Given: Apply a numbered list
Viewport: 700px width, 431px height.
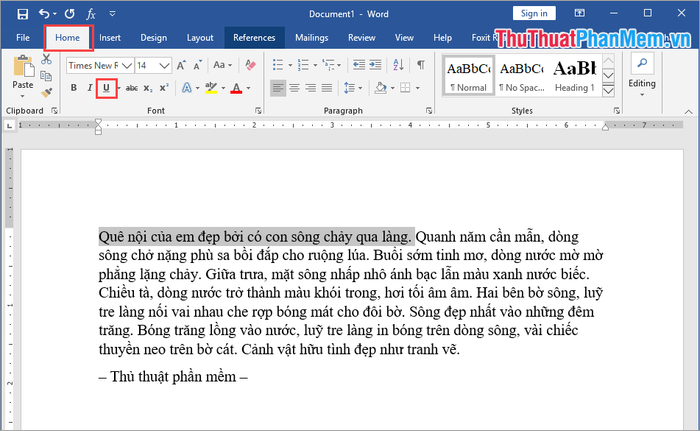Looking at the screenshot, I should tap(303, 65).
